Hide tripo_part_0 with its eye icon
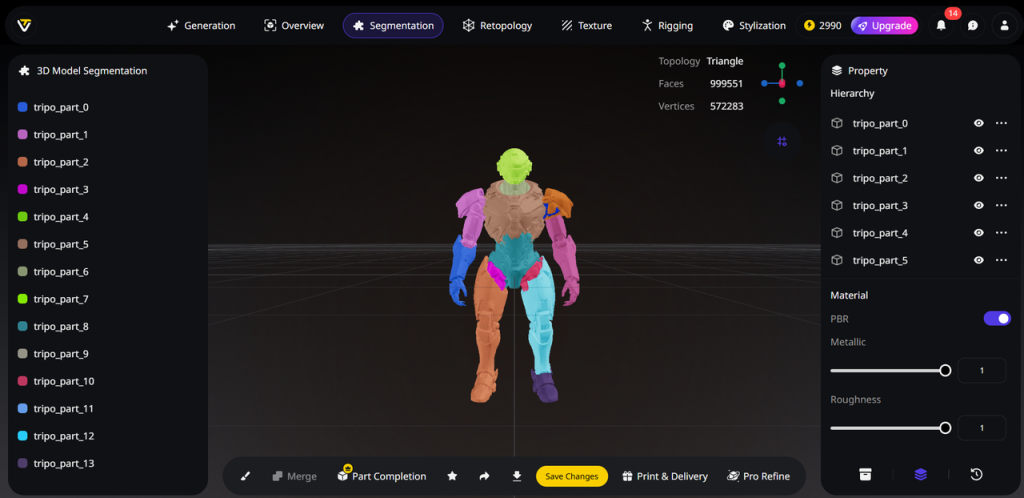The height and width of the screenshot is (498, 1024). pyautogui.click(x=979, y=123)
